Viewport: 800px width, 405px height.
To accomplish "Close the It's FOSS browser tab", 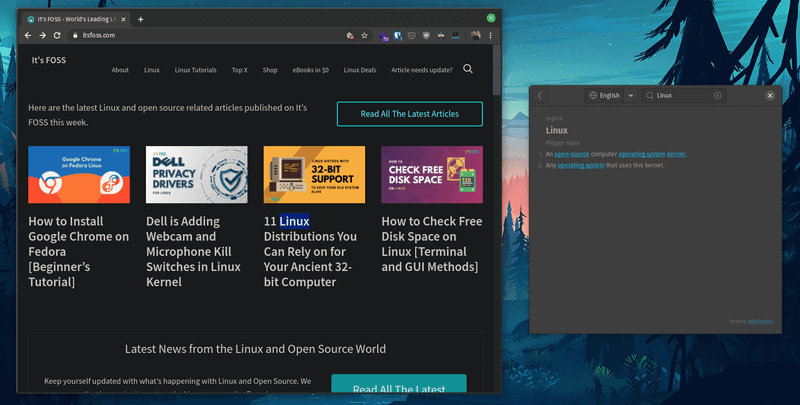I will pyautogui.click(x=123, y=19).
